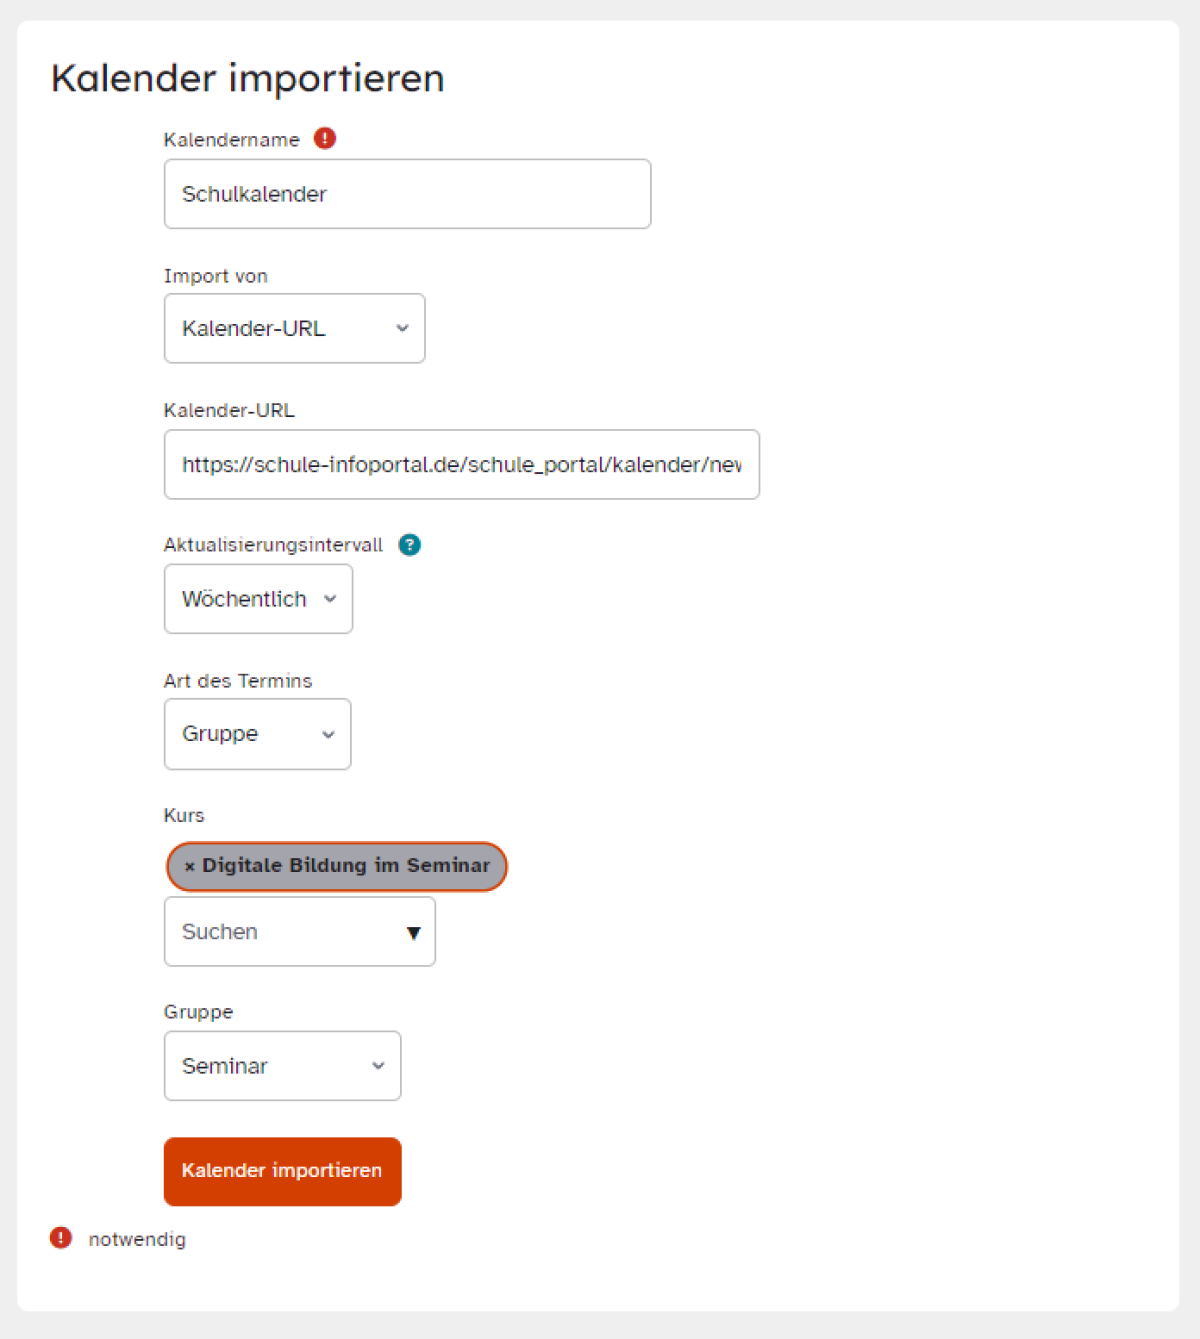Screen dimensions: 1200x1339
Task: Click the red required icon beside Kalendername
Action: coord(325,138)
